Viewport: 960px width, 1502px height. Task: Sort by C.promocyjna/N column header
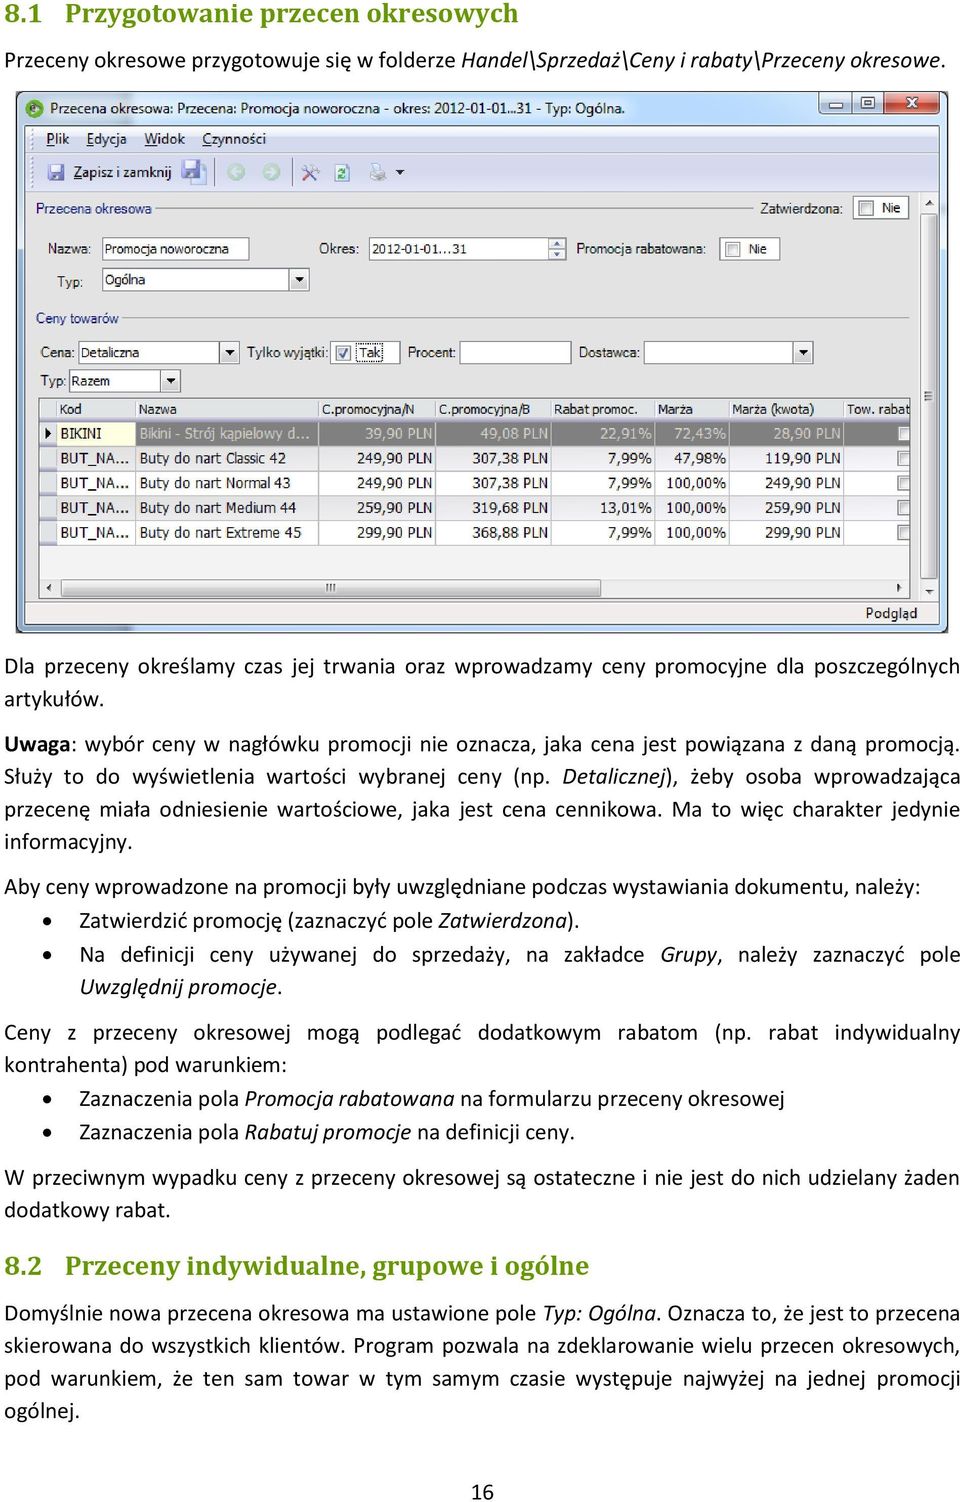click(376, 409)
